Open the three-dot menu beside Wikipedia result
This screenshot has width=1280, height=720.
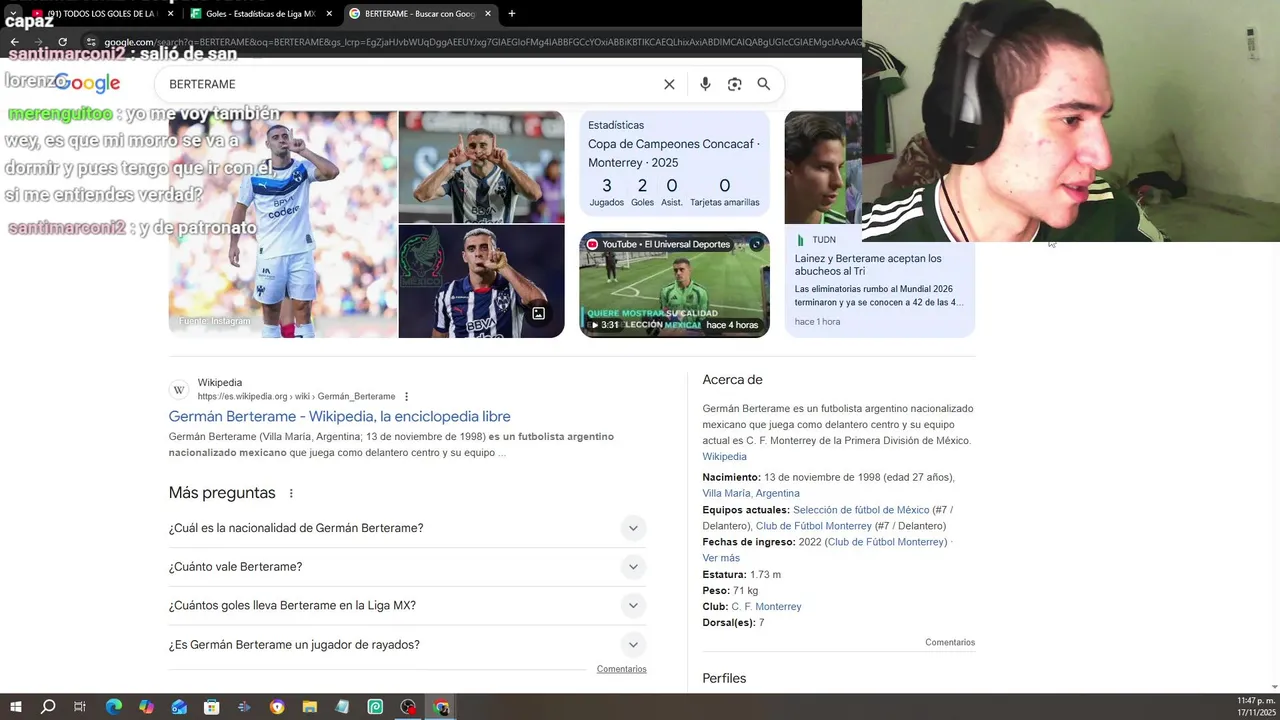click(x=406, y=397)
